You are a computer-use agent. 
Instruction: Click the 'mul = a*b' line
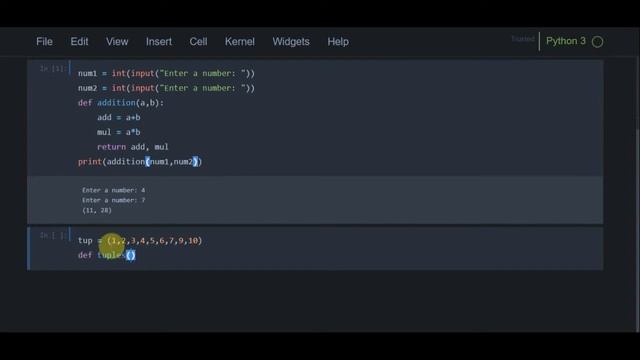tap(119, 132)
